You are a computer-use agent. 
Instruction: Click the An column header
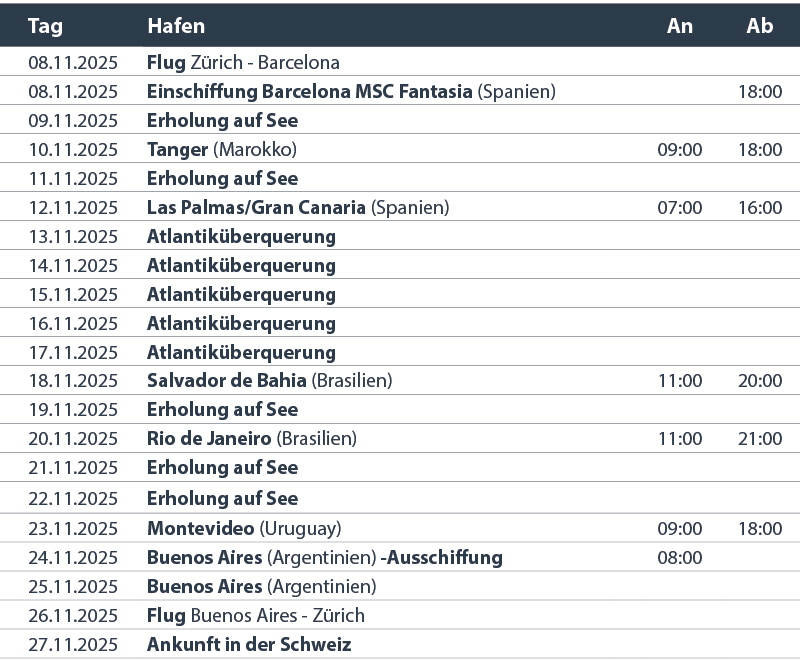coord(680,26)
